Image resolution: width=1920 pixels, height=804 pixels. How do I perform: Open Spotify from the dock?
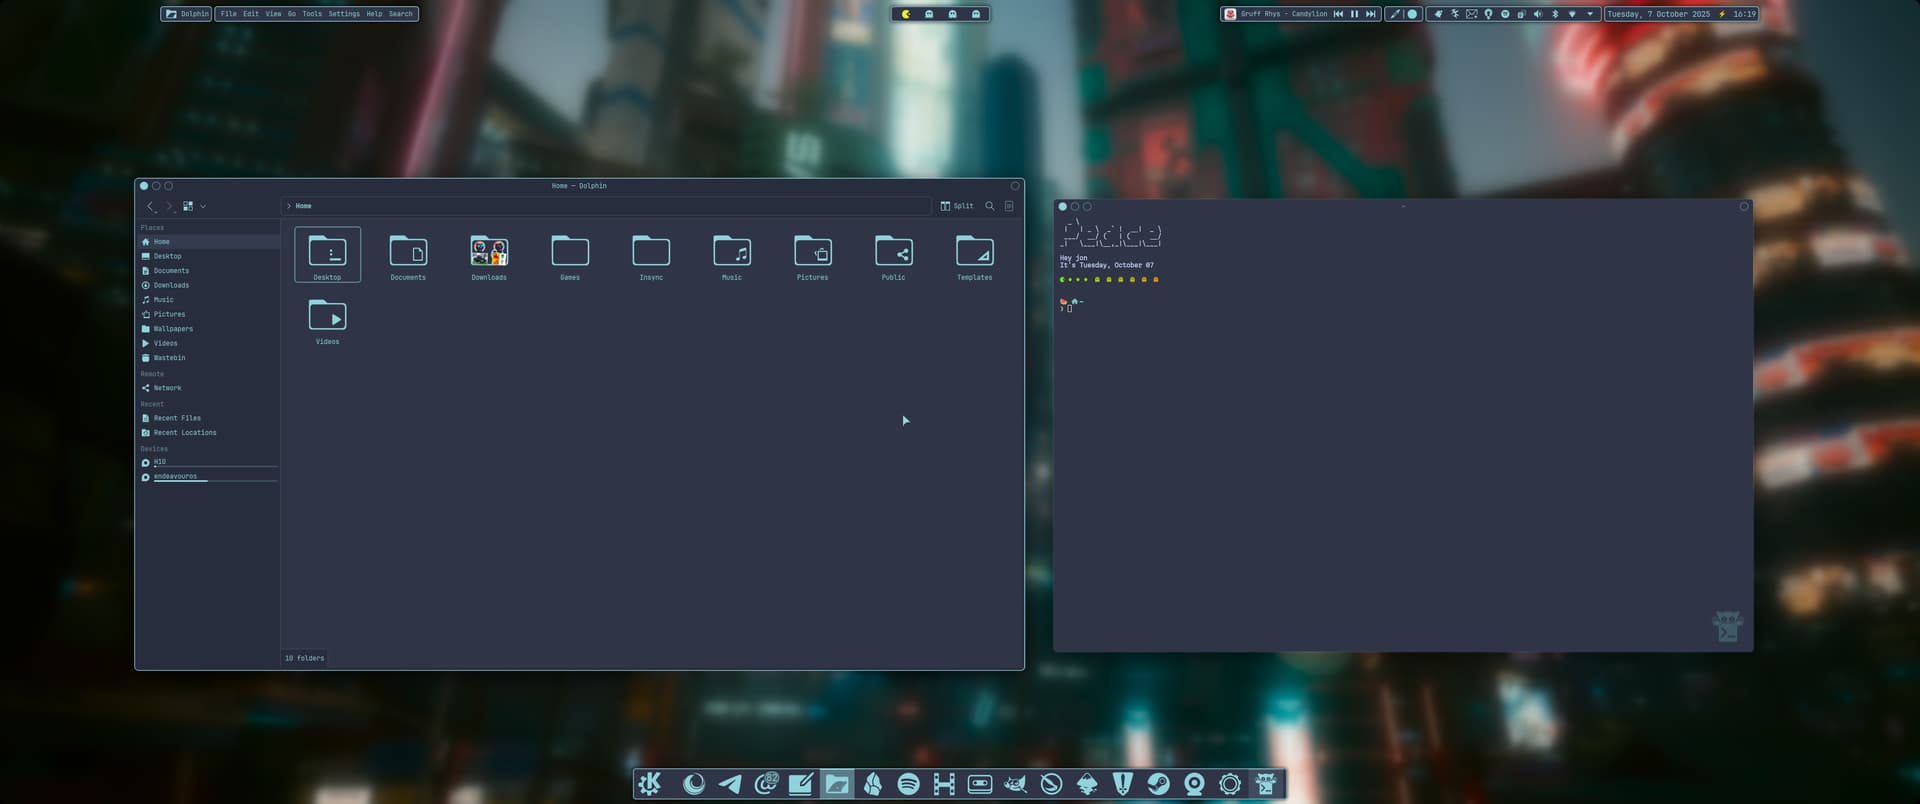[x=908, y=784]
